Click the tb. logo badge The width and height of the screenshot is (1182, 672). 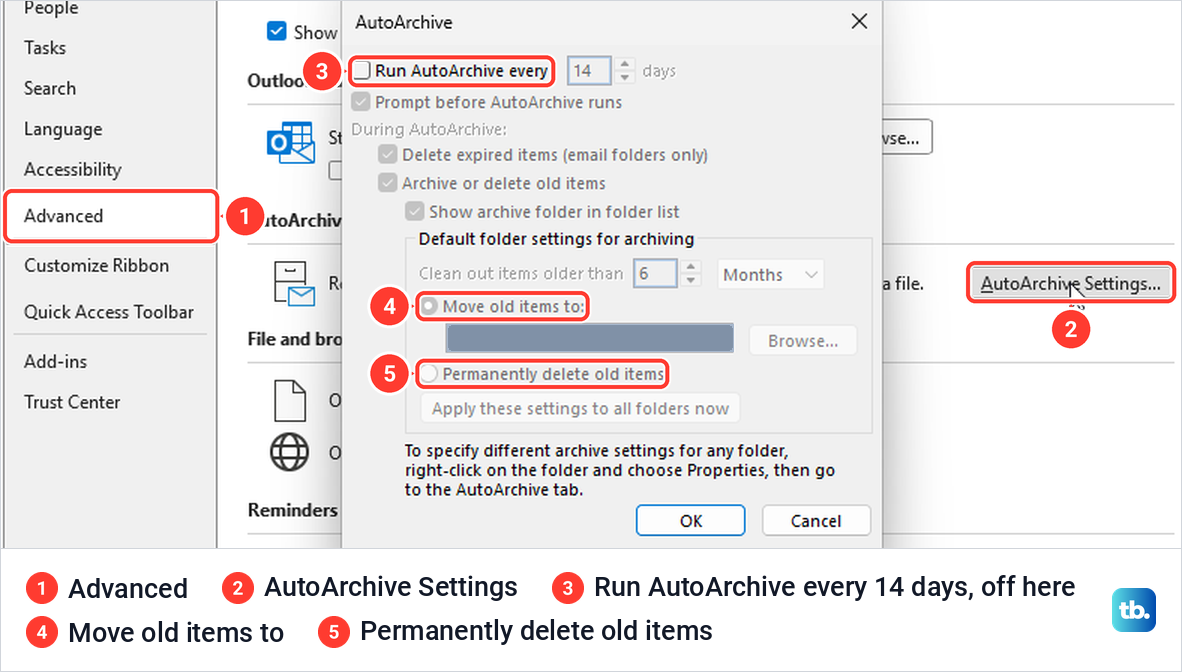(x=1134, y=609)
